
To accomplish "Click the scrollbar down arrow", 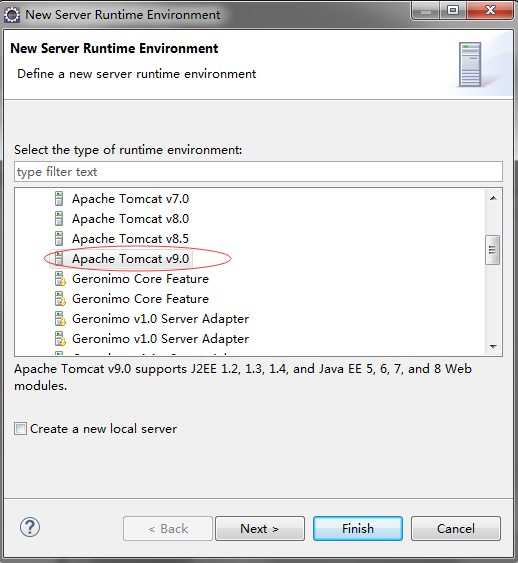I will (x=493, y=346).
